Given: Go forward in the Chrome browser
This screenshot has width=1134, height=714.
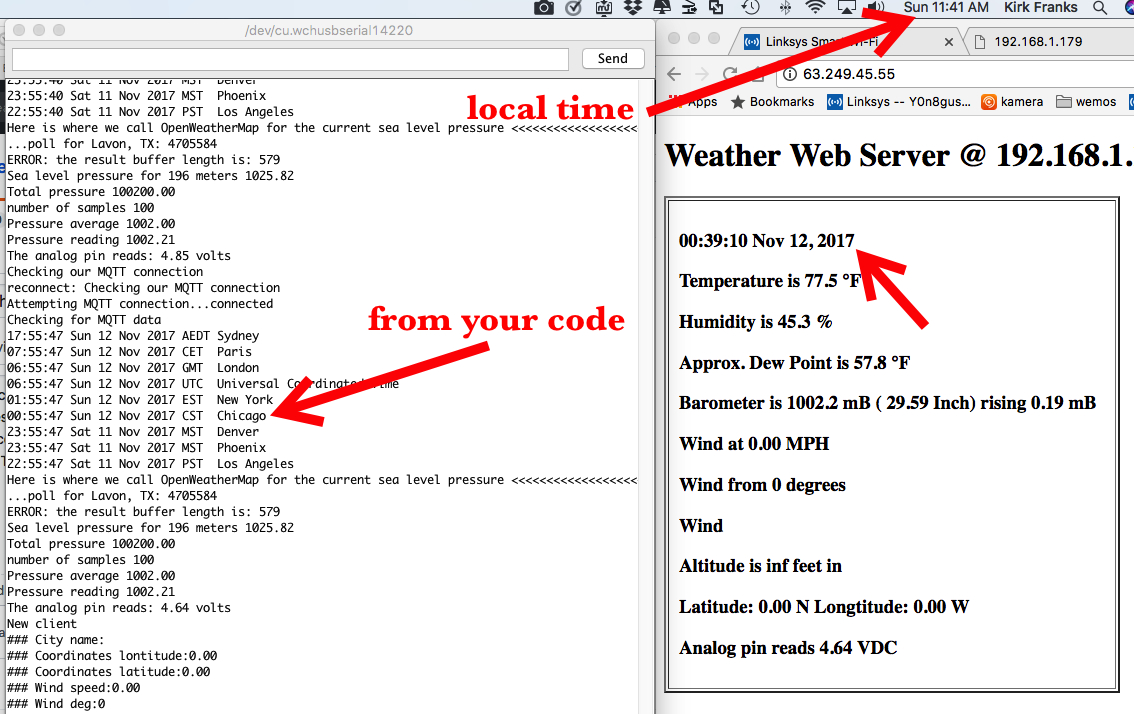Looking at the screenshot, I should [x=702, y=74].
